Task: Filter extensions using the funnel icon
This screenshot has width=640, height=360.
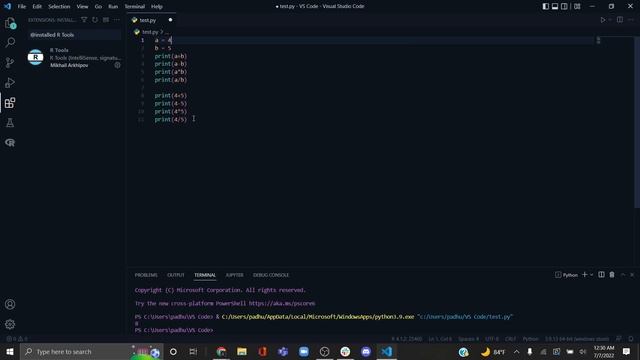Action: pyautogui.click(x=84, y=20)
